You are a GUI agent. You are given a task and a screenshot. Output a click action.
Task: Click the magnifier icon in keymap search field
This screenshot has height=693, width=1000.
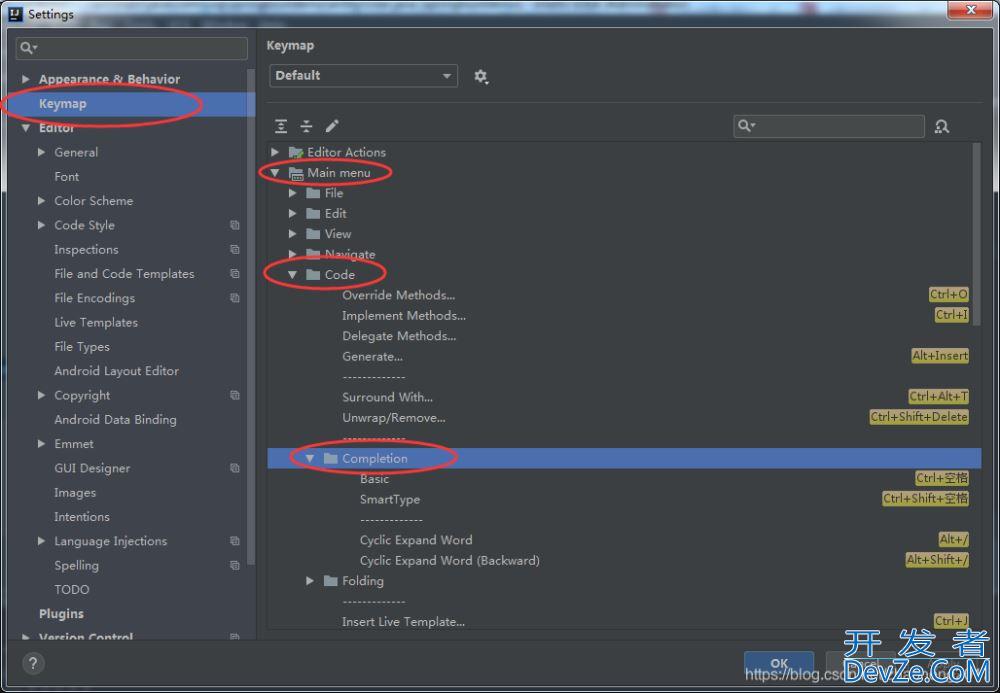746,126
